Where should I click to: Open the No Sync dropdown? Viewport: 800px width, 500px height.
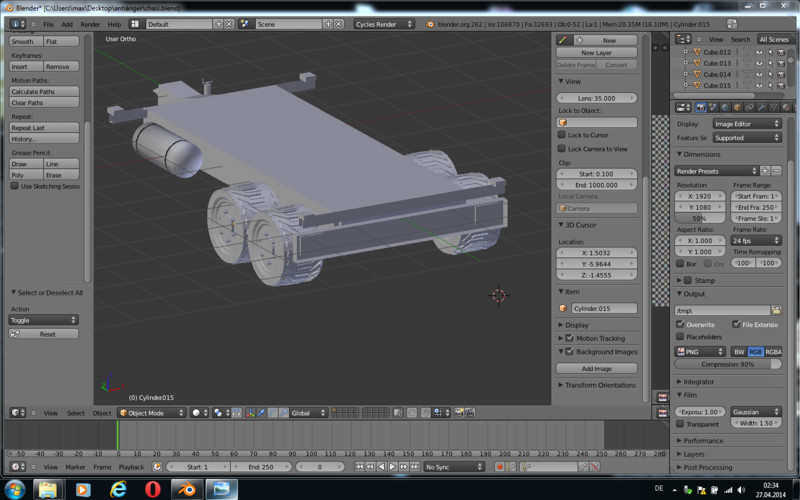(454, 467)
